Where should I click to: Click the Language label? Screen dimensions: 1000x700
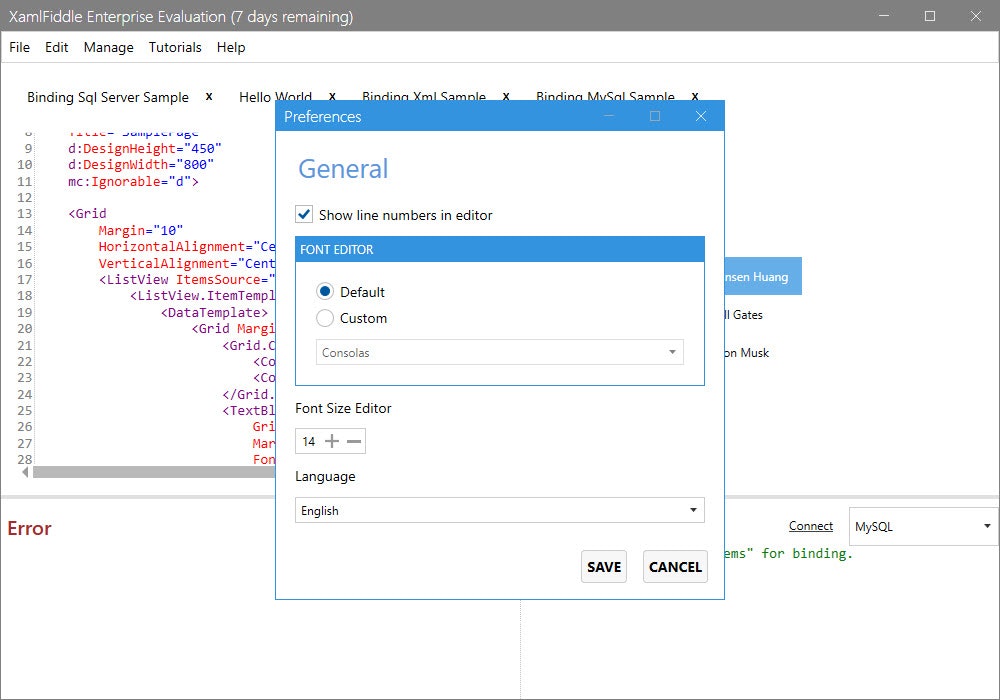325,476
